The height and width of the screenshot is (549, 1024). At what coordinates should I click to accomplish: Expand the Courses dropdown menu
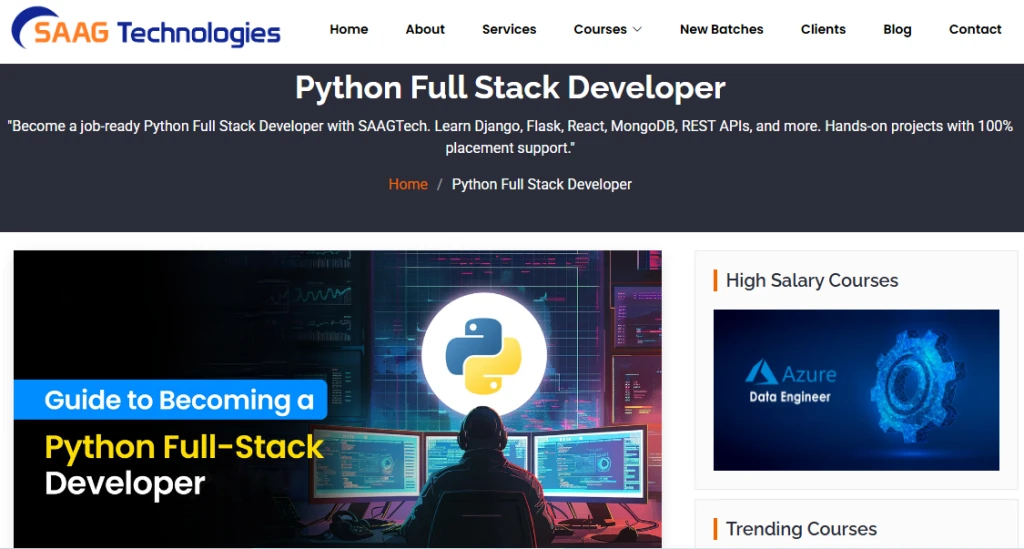click(x=608, y=29)
